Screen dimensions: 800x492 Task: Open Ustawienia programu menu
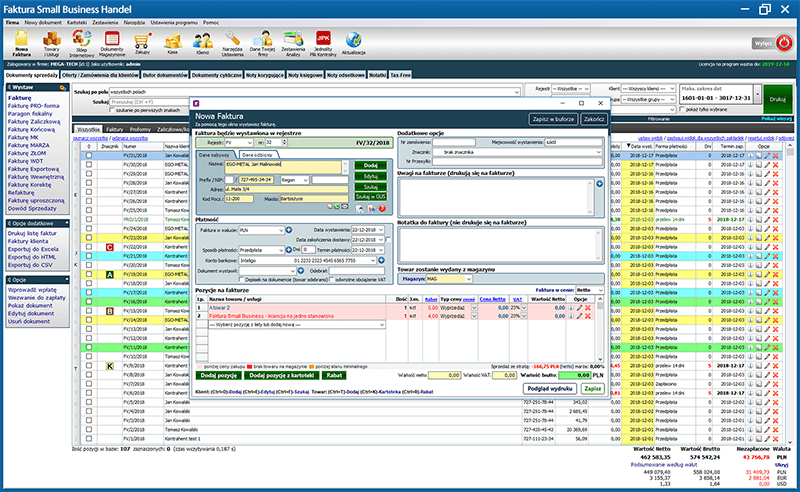tap(174, 22)
